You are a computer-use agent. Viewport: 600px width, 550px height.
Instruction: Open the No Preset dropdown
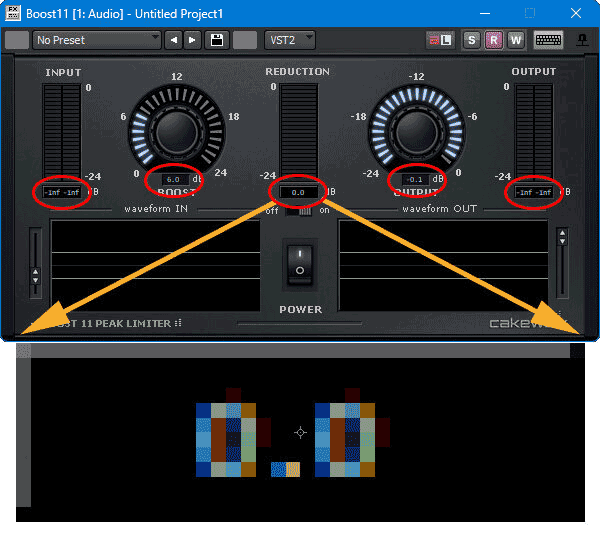coord(97,40)
